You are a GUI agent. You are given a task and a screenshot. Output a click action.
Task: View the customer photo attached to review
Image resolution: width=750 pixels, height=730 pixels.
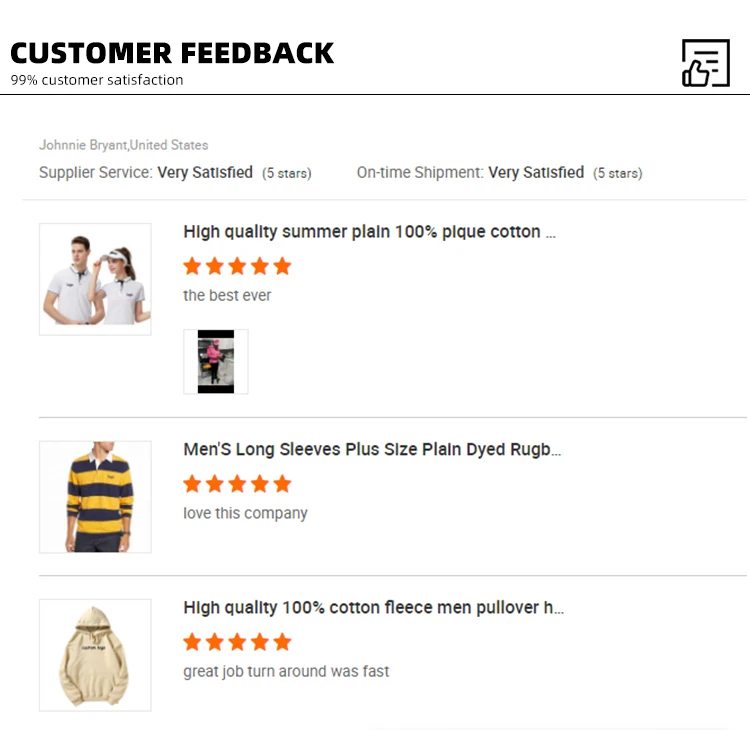click(x=215, y=361)
